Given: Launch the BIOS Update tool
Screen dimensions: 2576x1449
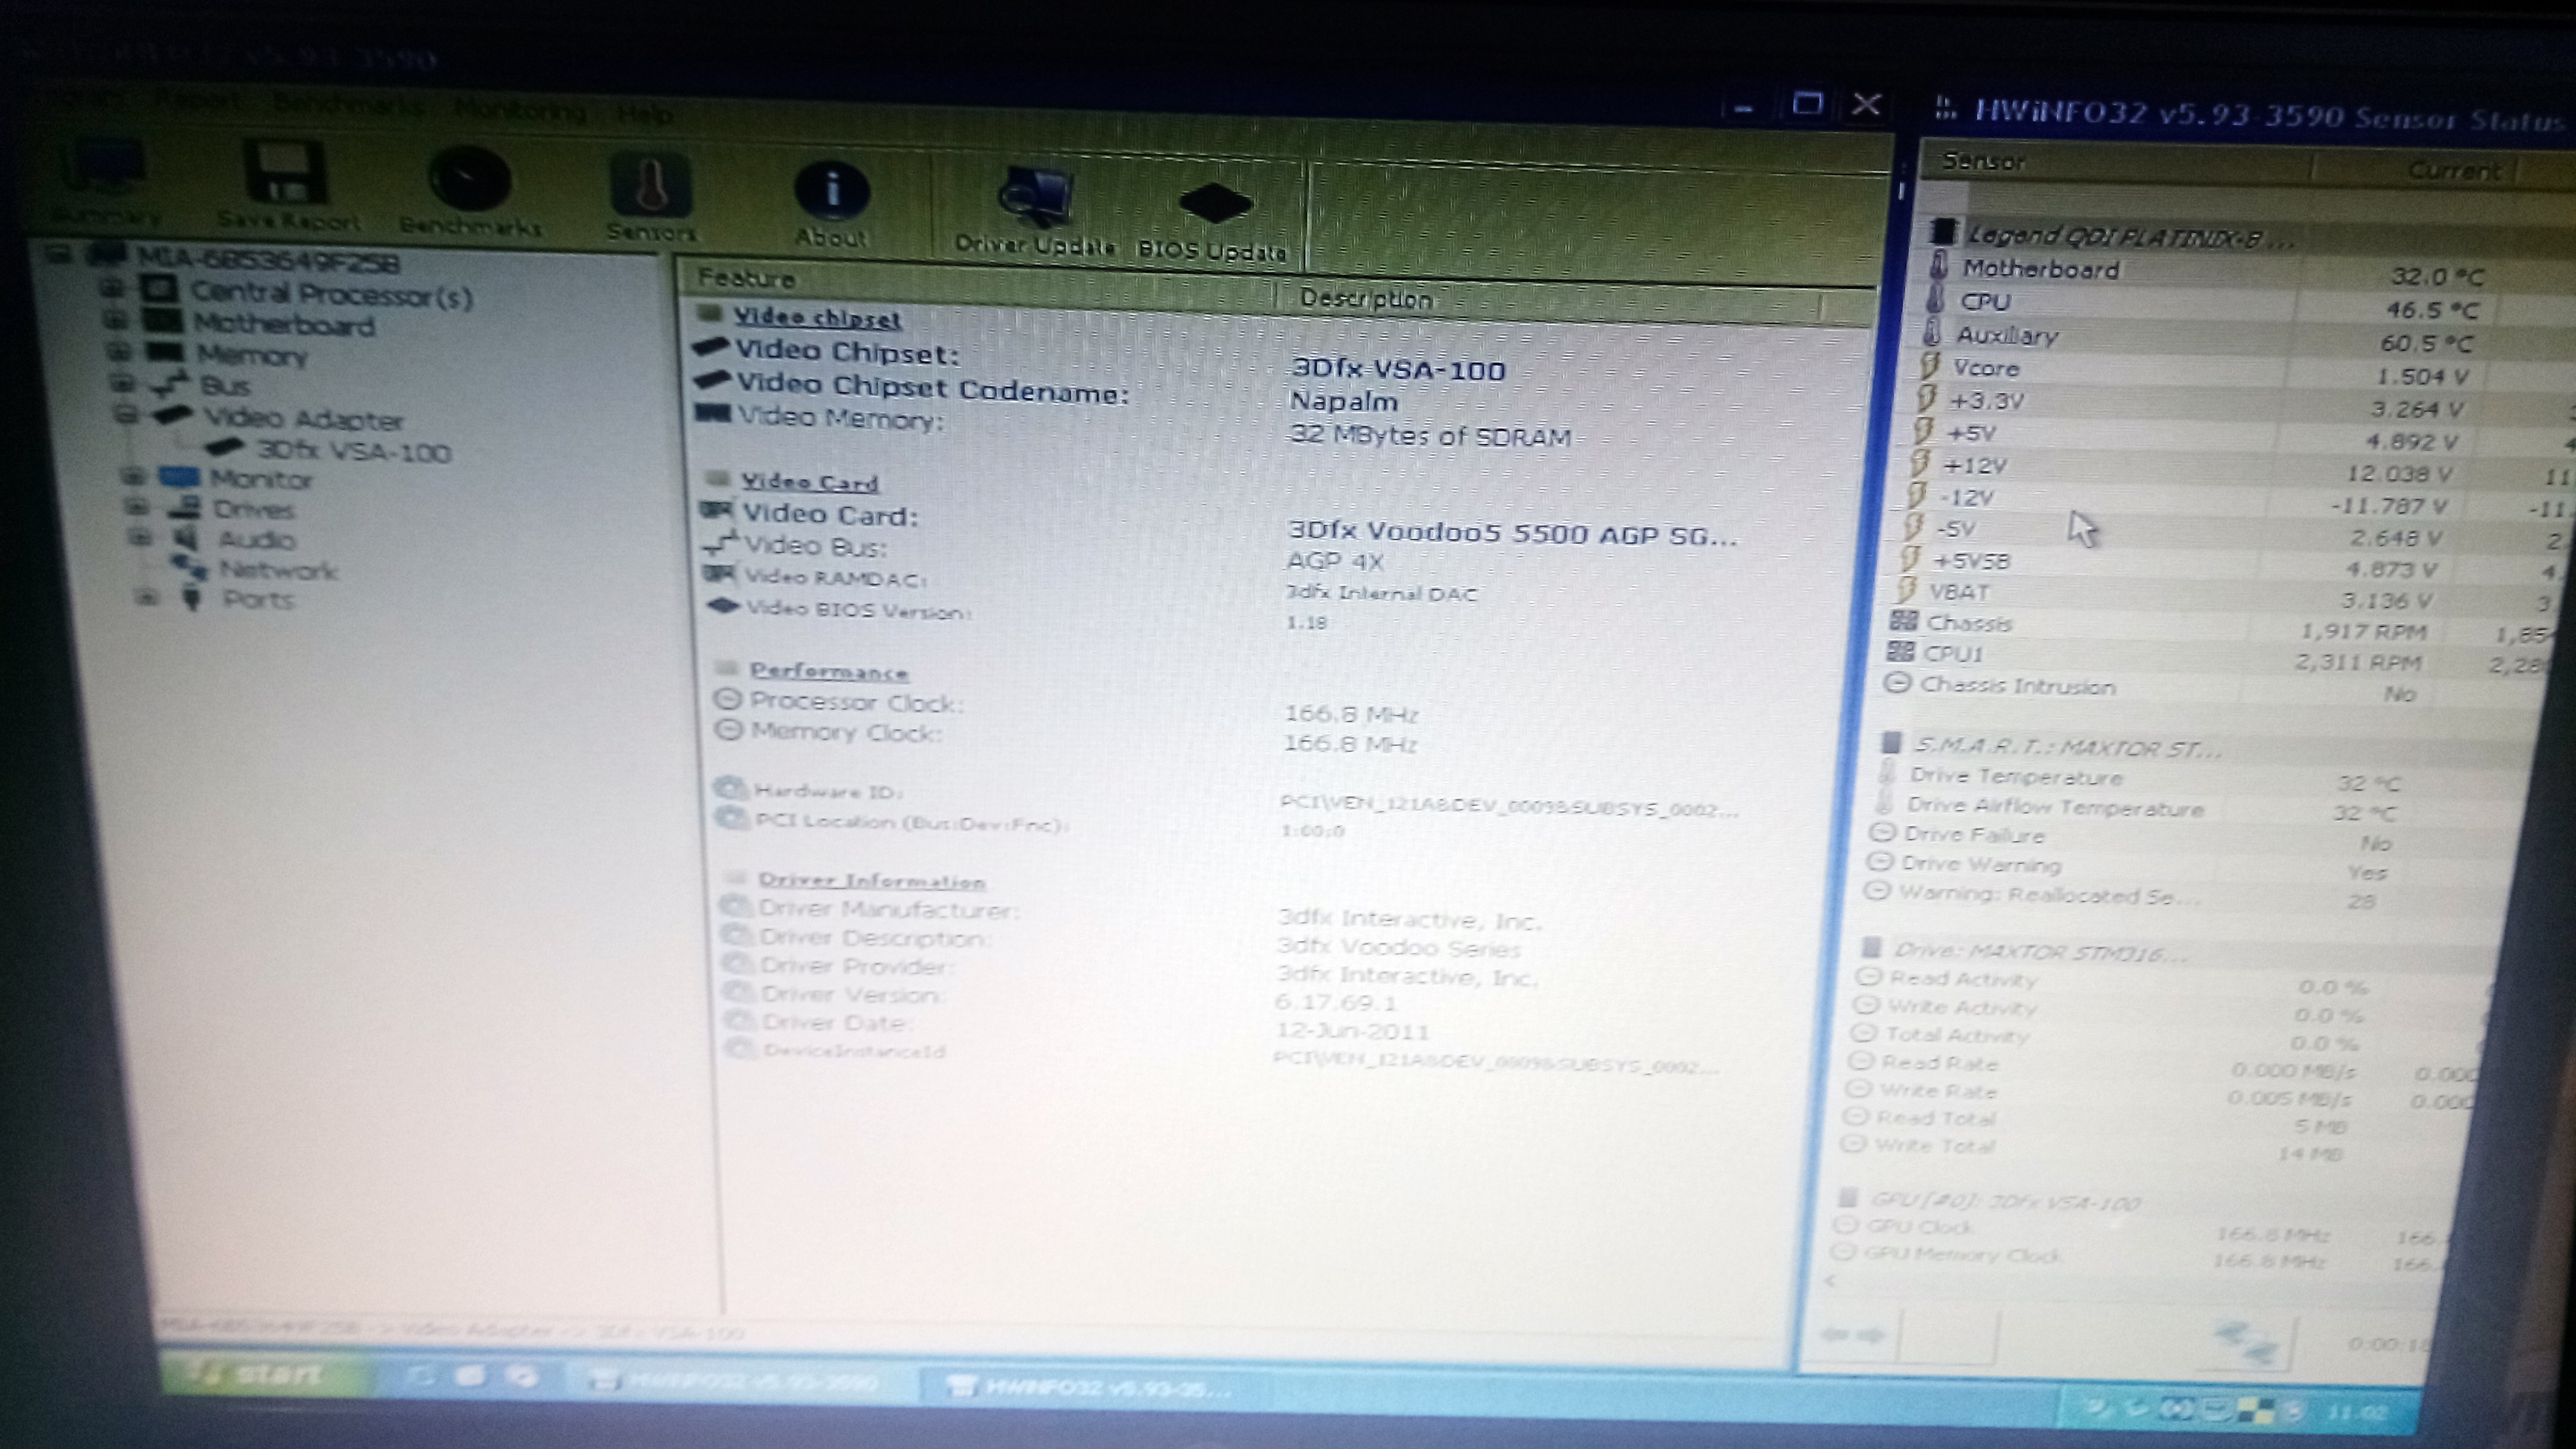Looking at the screenshot, I should (1212, 221).
